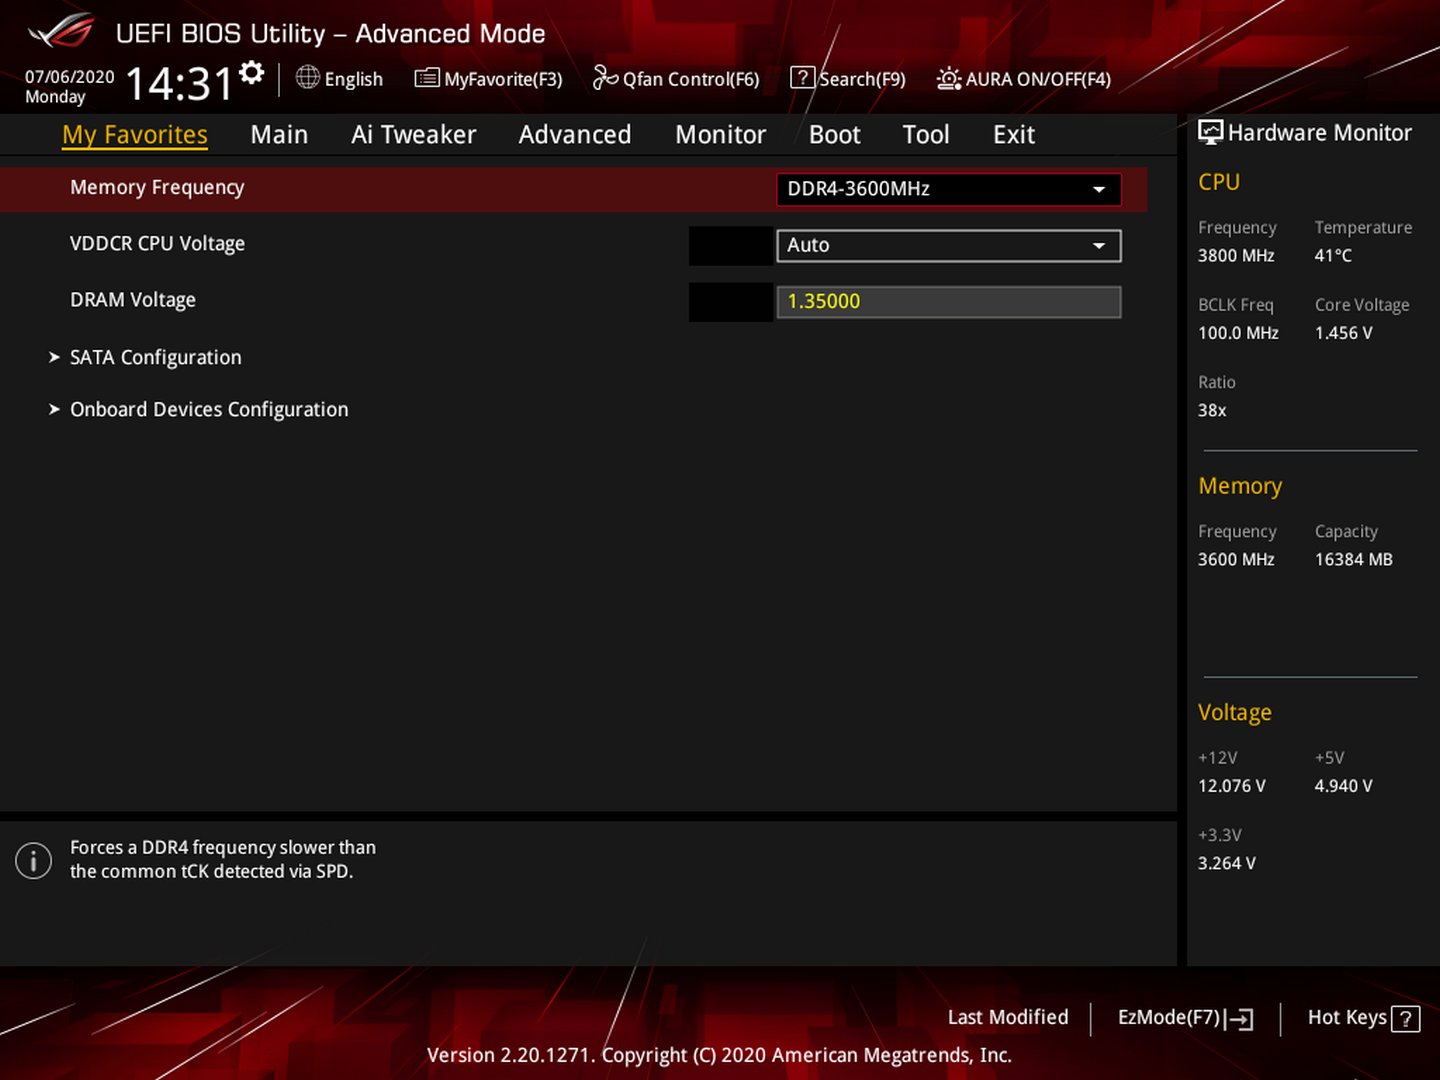Click the Hot Keys question mark icon
1440x1080 pixels.
coord(1405,1019)
